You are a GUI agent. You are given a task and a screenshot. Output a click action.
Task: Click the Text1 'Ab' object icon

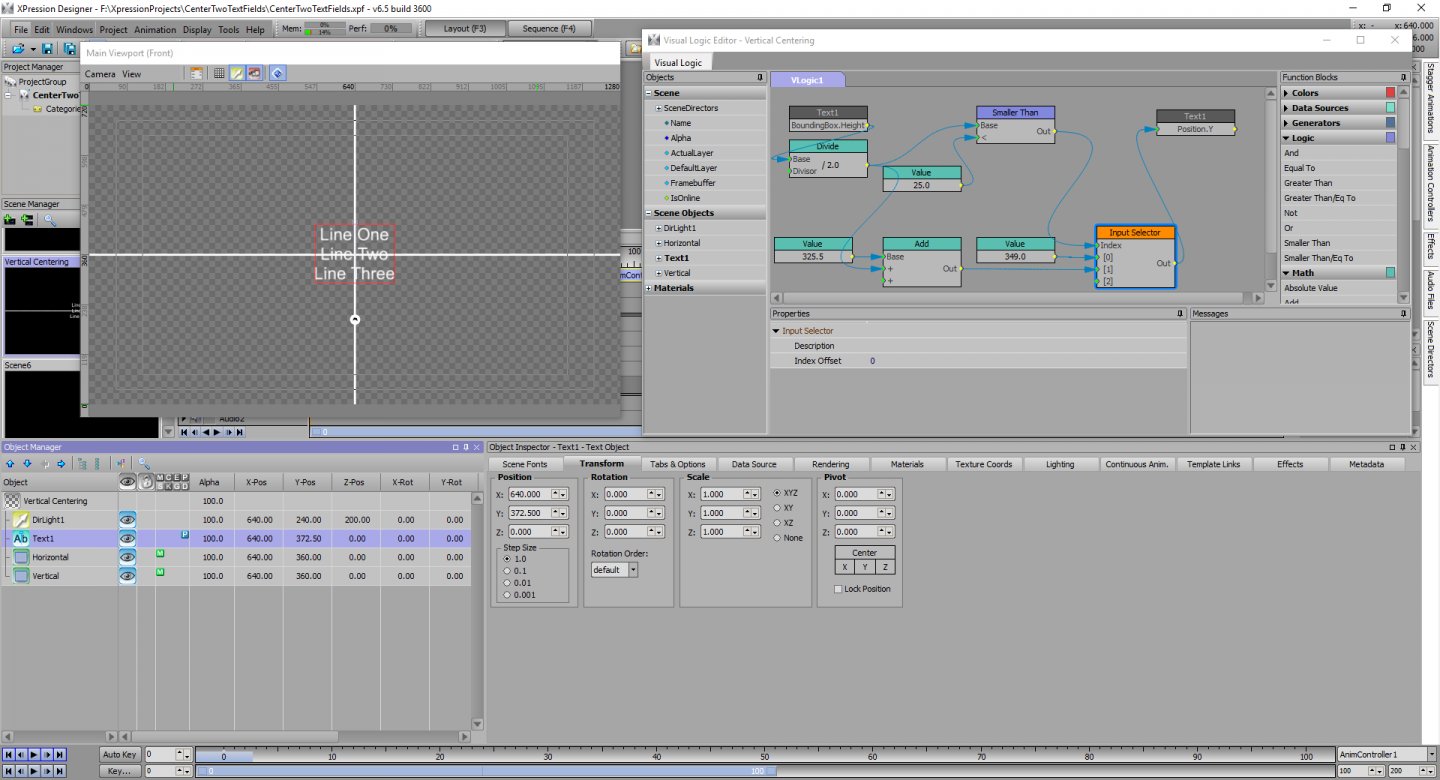21,538
